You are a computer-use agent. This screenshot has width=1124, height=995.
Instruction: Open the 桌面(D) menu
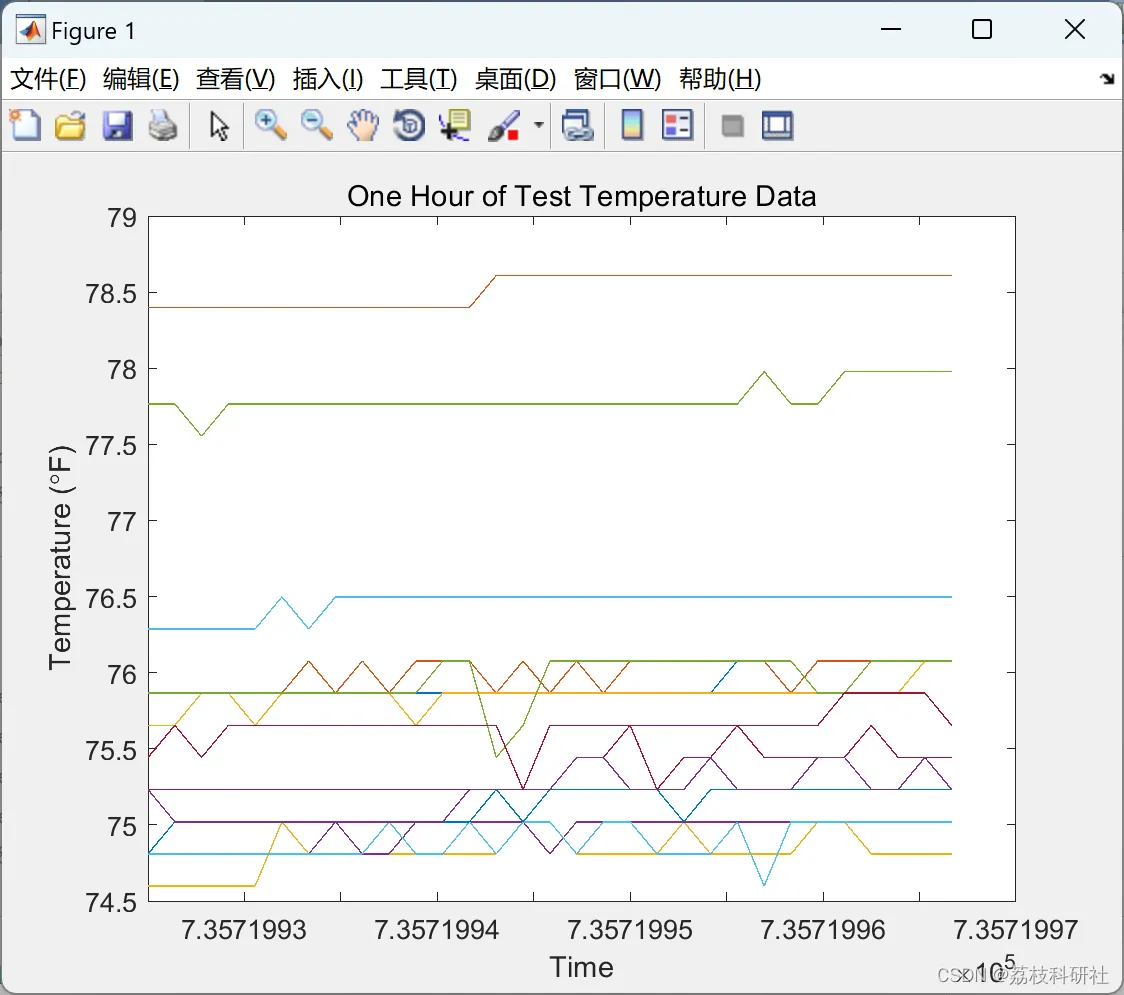click(515, 79)
